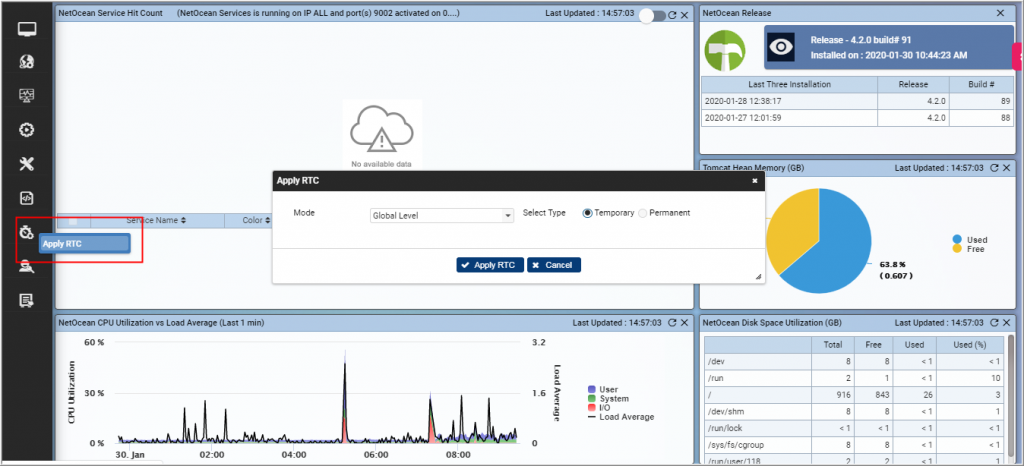Viewport: 1024px width, 466px height.
Task: Close the NetOcean Release panel
Action: [x=1000, y=13]
